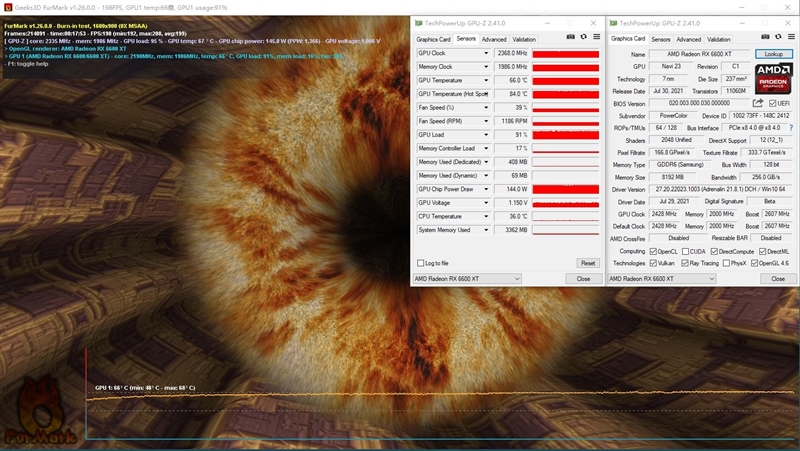The image size is (800, 451).
Task: Open Memory Controller Load sensor dropdown
Action: tap(486, 148)
